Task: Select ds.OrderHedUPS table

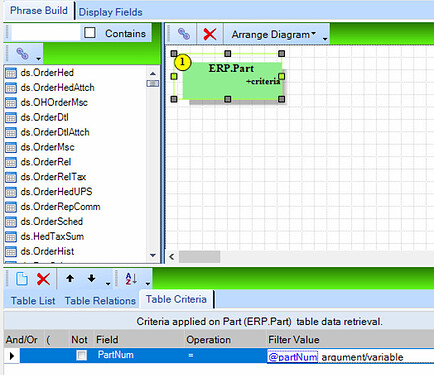Action: 56,192
